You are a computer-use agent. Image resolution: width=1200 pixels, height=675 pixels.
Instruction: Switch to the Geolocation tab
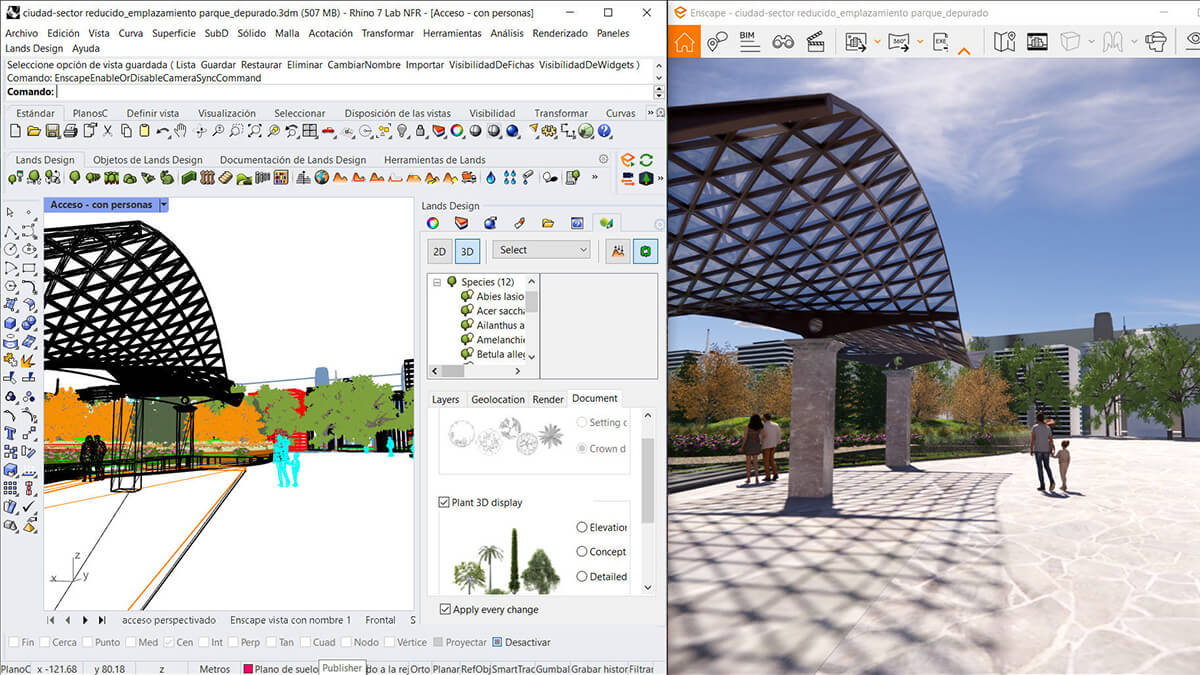pos(497,399)
